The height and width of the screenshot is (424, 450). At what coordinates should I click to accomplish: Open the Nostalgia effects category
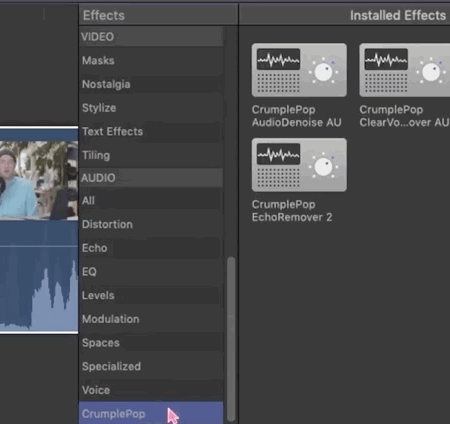(x=151, y=84)
